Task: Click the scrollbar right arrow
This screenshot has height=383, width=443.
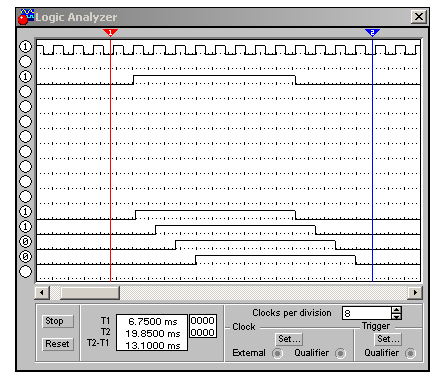Action: (x=415, y=293)
